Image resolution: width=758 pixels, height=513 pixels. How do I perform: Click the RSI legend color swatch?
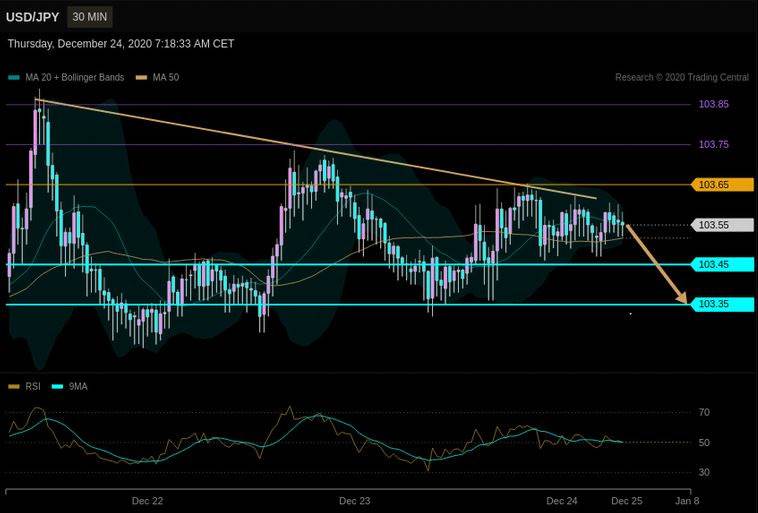click(x=14, y=386)
